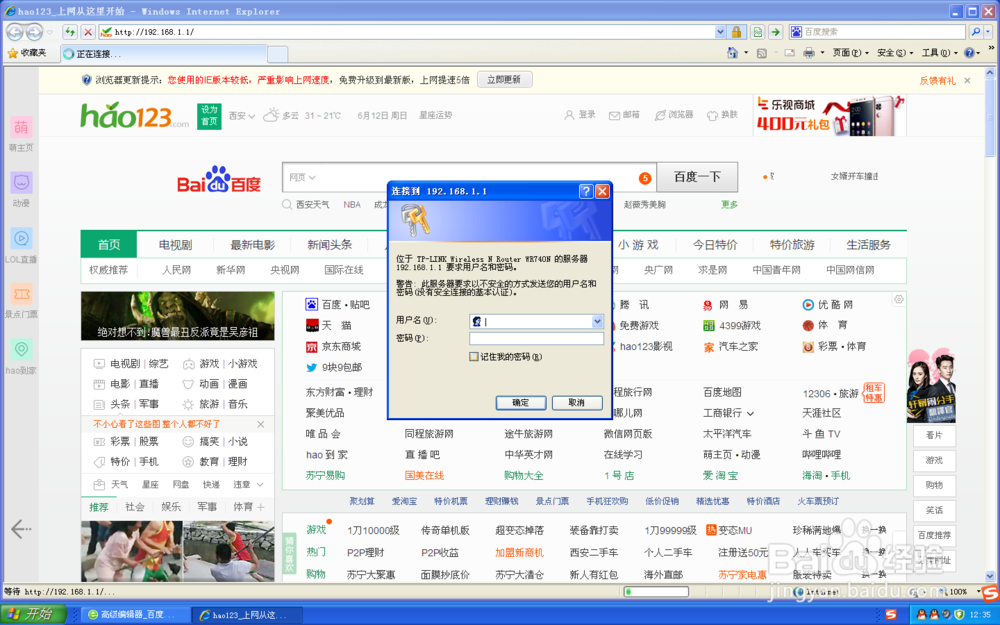This screenshot has height=625, width=1000.
Task: Toggle the 记住我的密码 checkbox
Action: [x=474, y=357]
